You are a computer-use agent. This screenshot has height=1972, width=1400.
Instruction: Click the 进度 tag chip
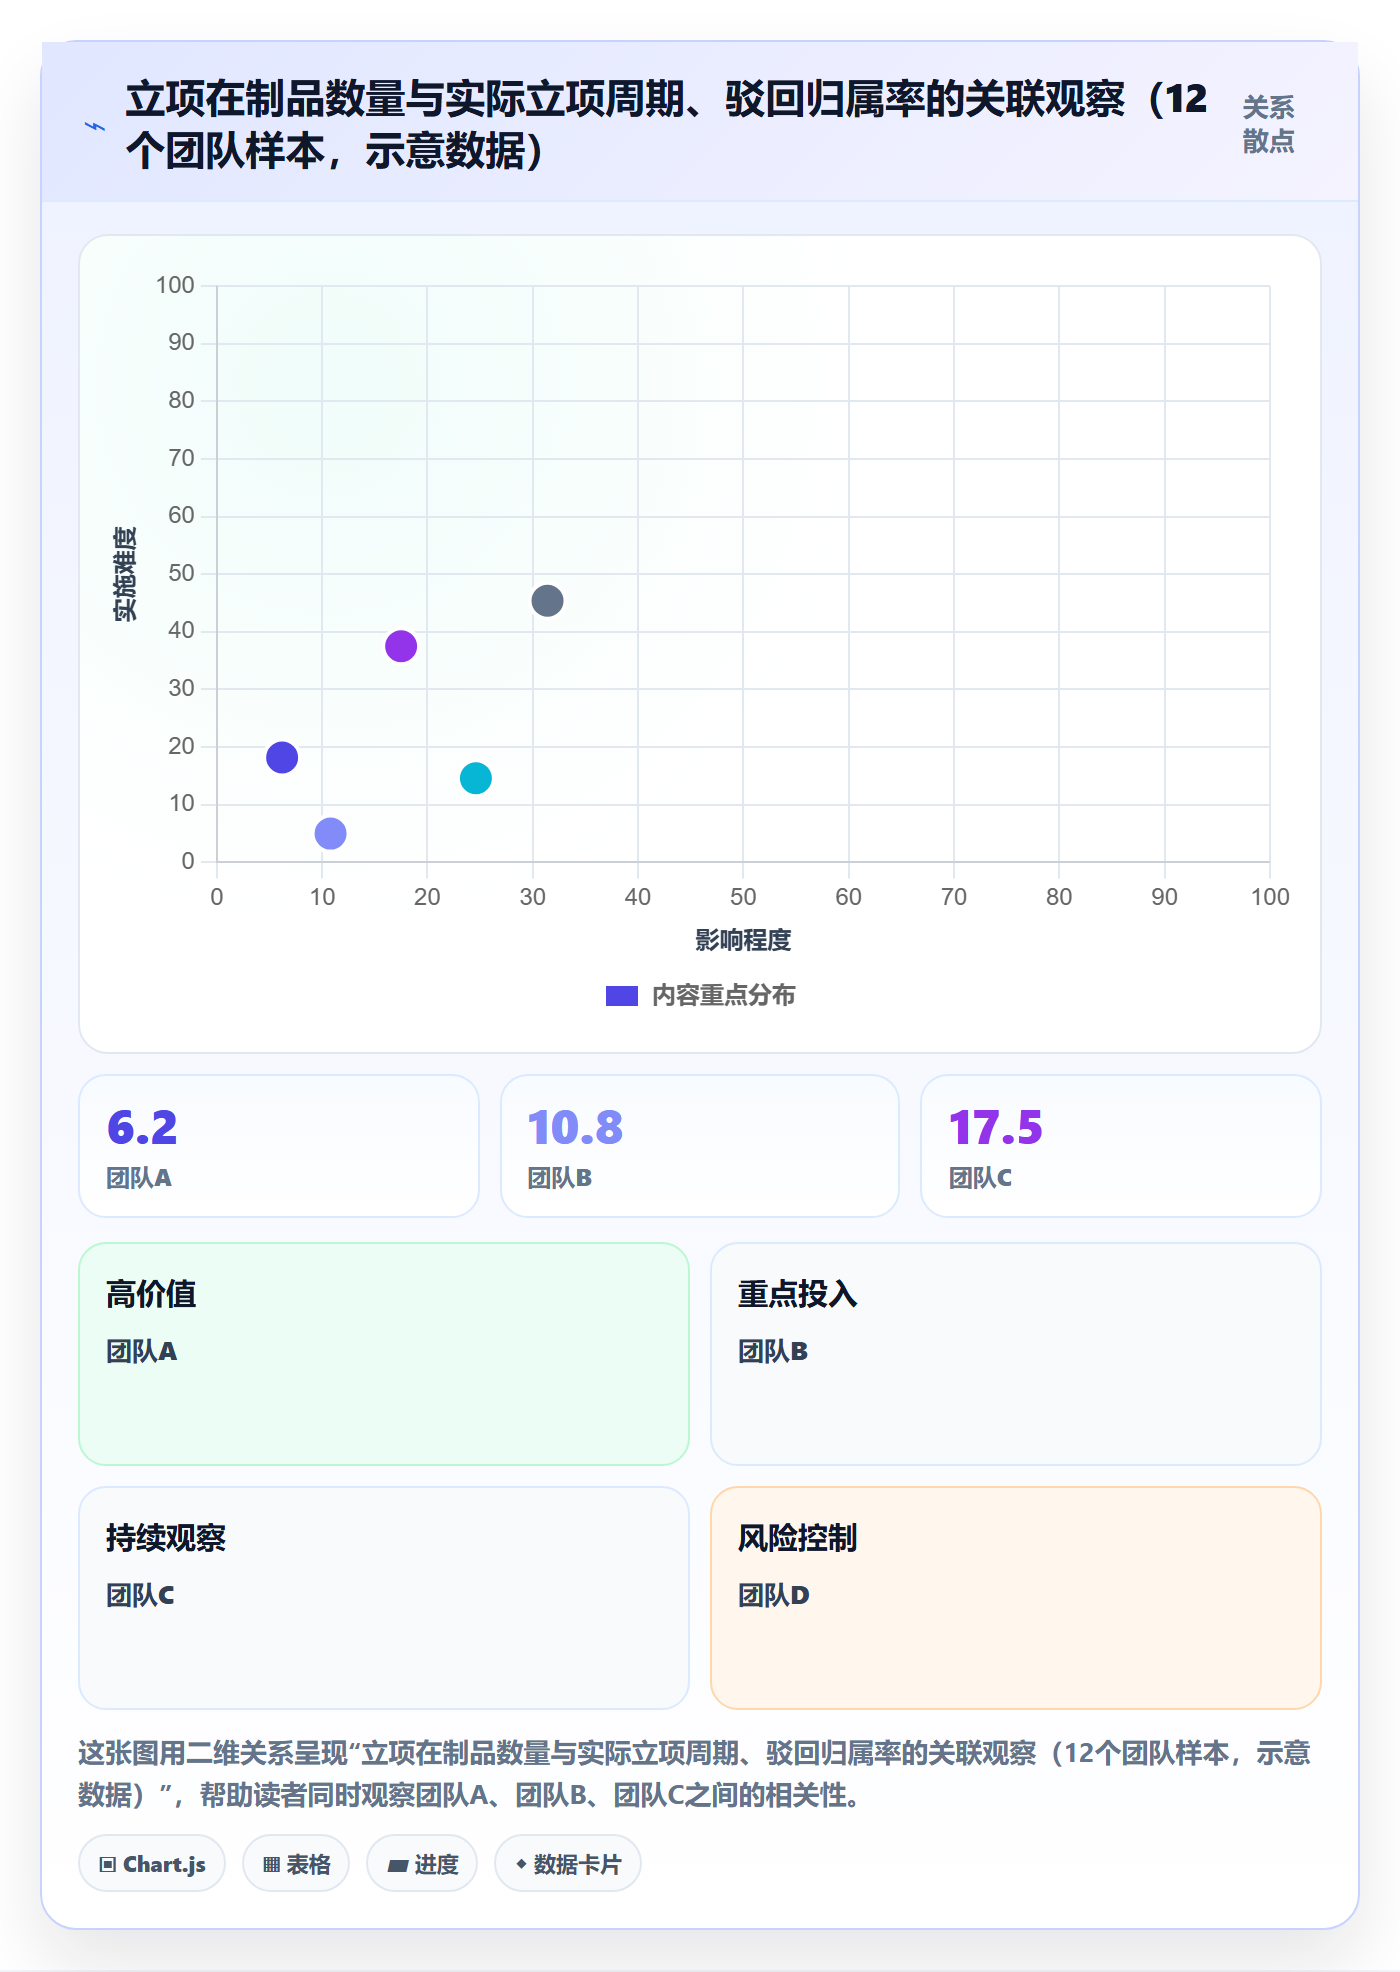click(422, 1864)
